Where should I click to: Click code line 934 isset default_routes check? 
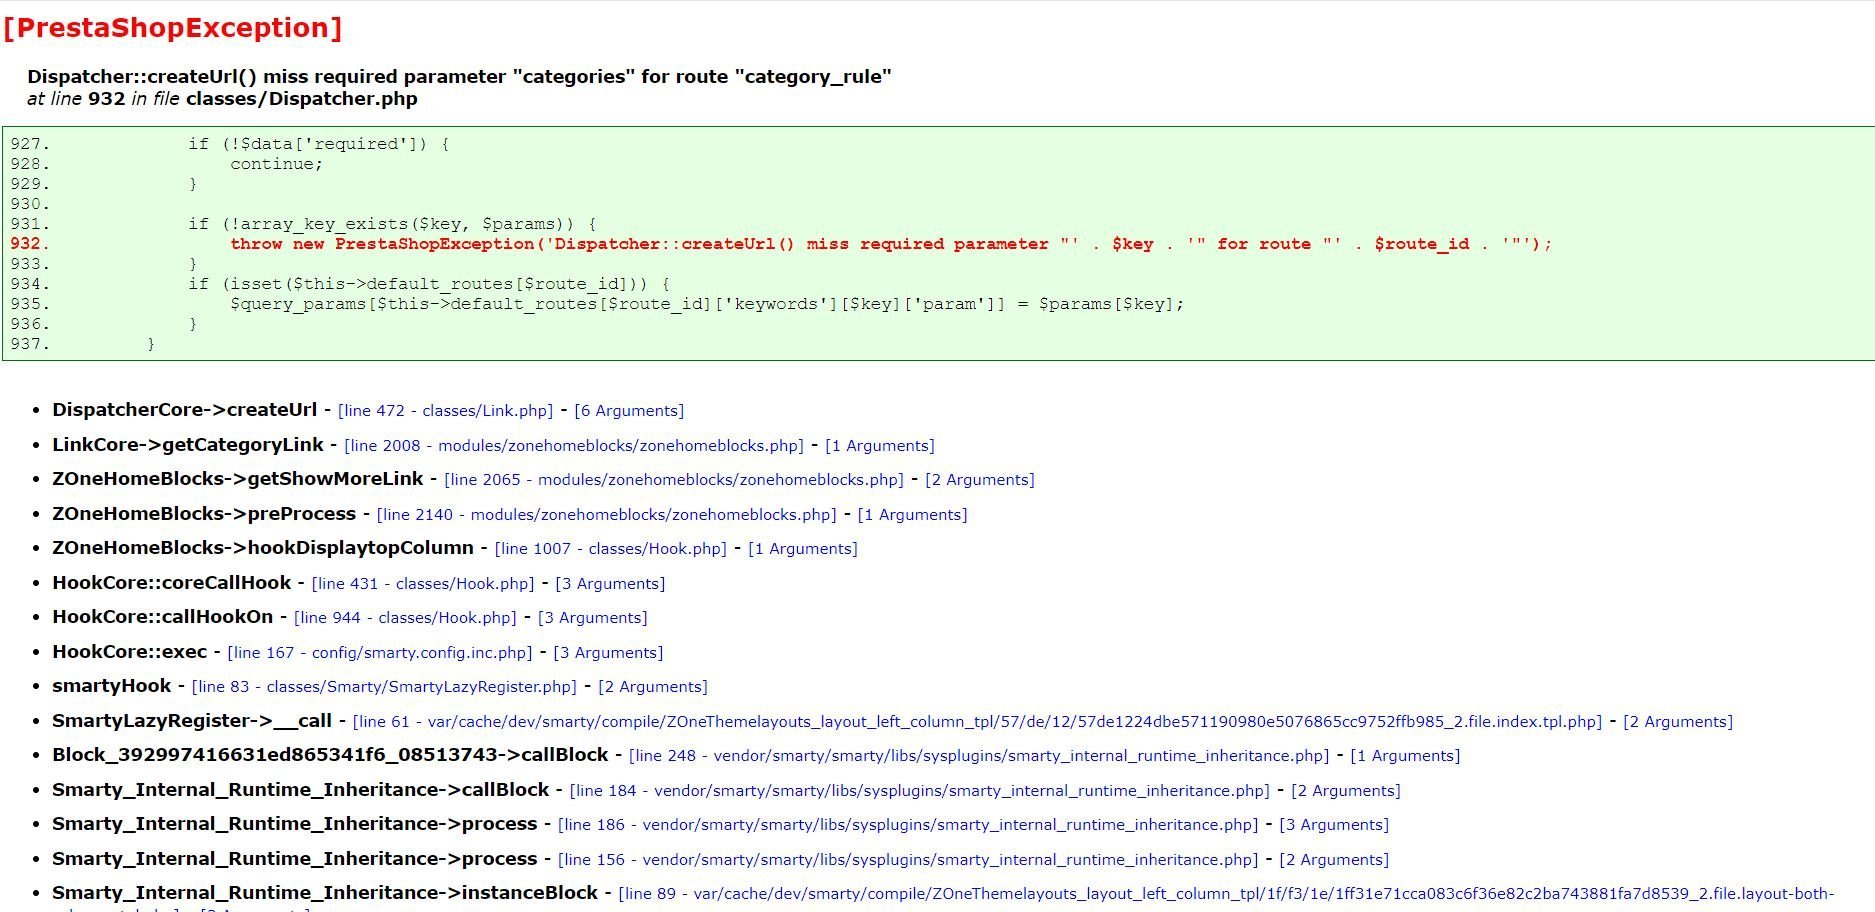coord(429,284)
